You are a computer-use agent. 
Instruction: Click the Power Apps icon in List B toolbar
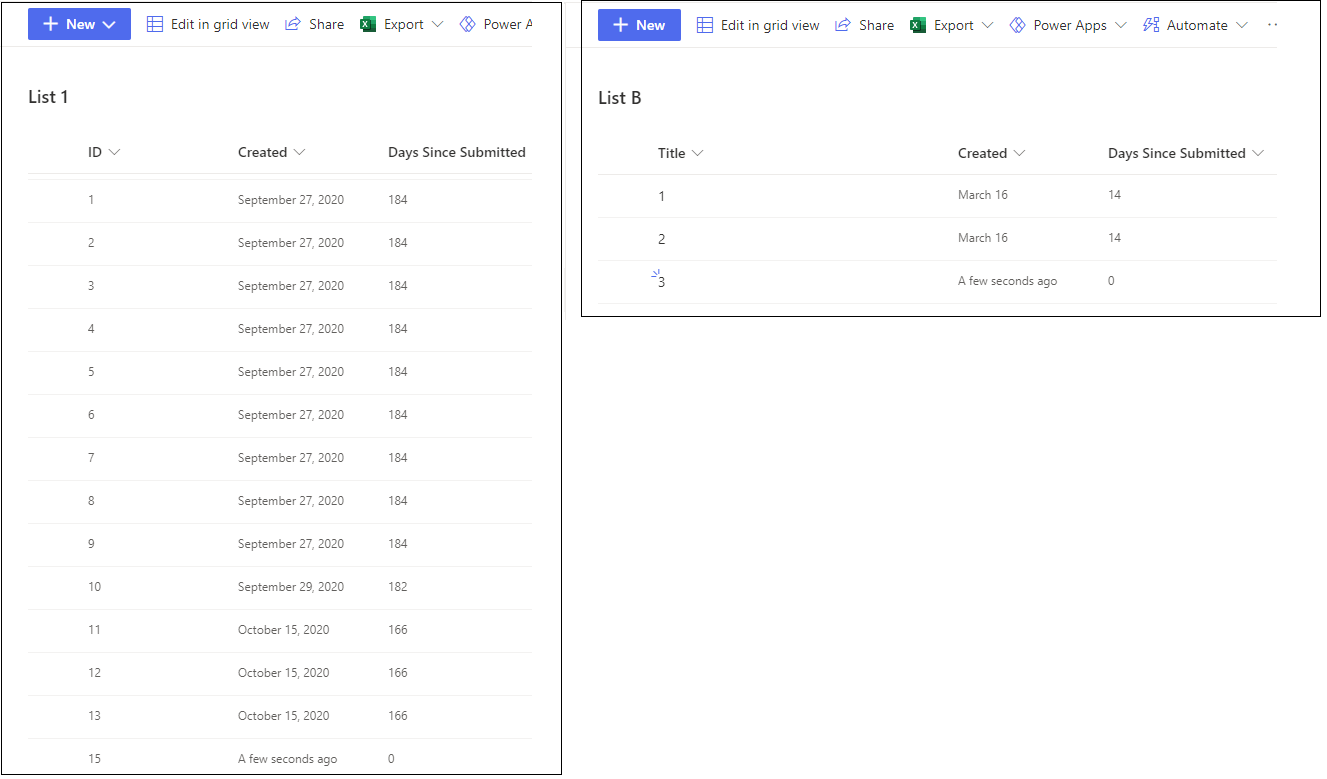(1017, 25)
